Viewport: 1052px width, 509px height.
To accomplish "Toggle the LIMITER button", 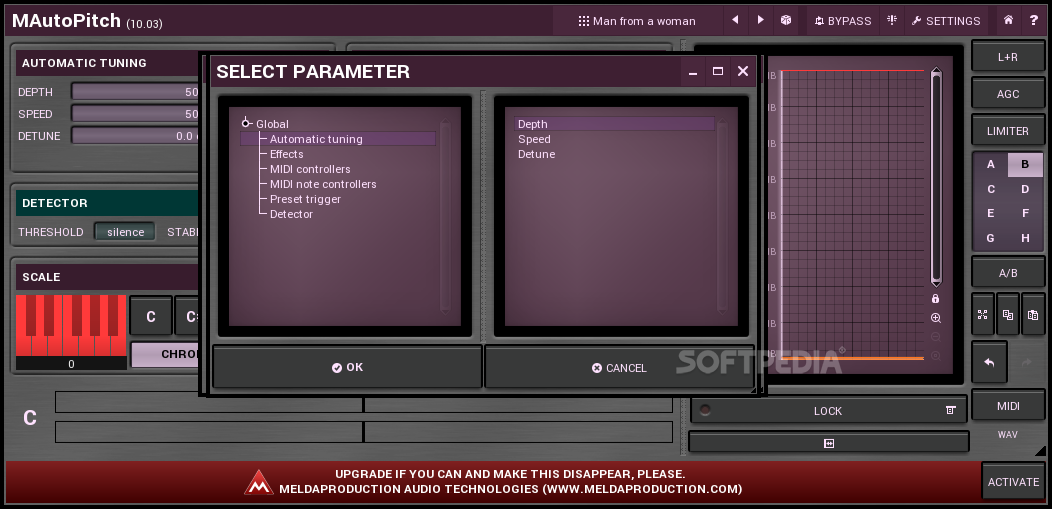I will tap(1008, 131).
